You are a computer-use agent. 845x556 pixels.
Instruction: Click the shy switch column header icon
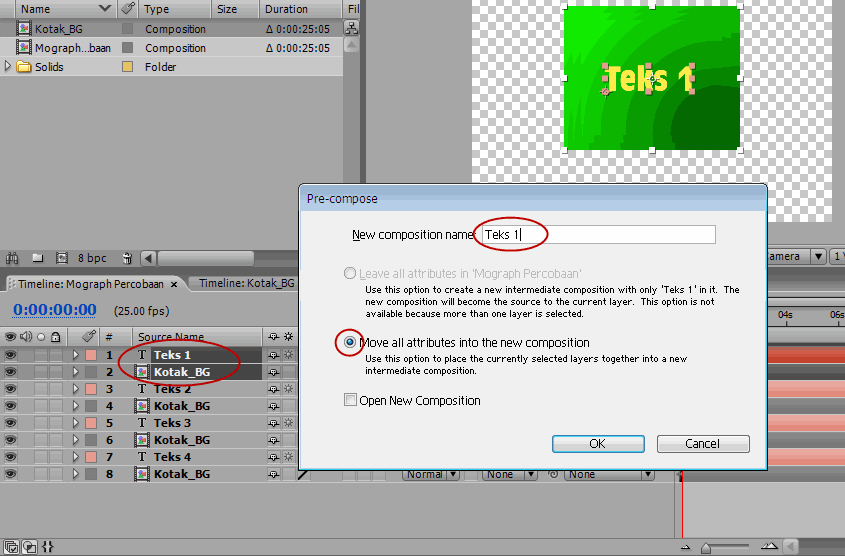pyautogui.click(x=274, y=337)
